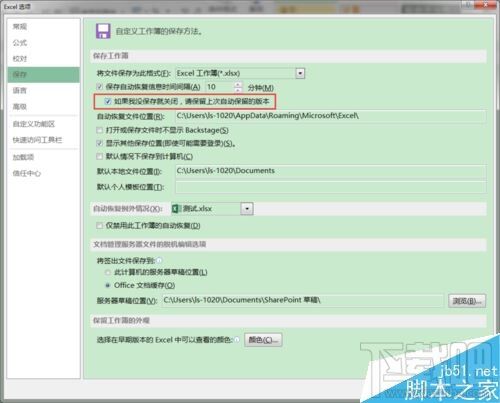This screenshot has height=403, width=500.
Task: Click the purple floppy disk save icon
Action: pos(103,31)
